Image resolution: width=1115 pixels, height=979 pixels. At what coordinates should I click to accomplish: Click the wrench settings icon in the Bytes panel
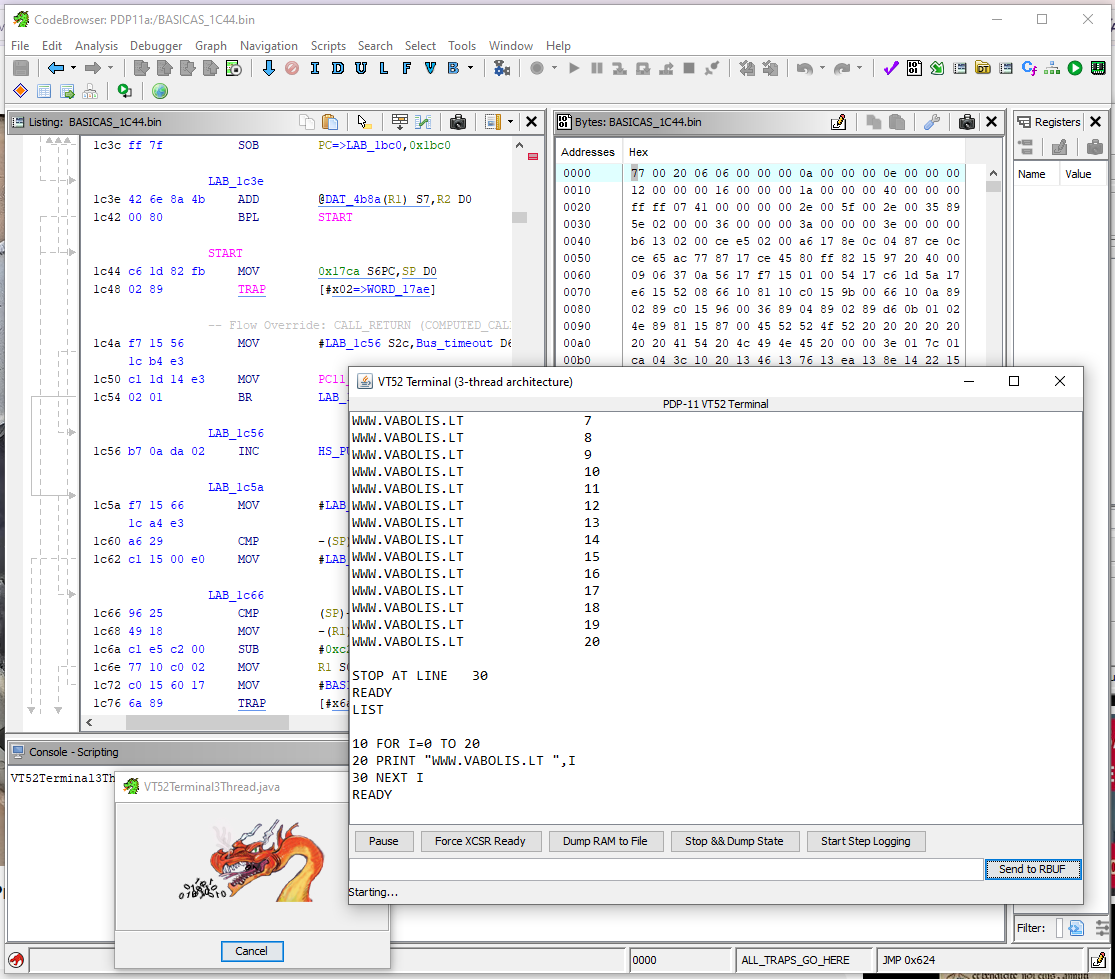pos(932,122)
